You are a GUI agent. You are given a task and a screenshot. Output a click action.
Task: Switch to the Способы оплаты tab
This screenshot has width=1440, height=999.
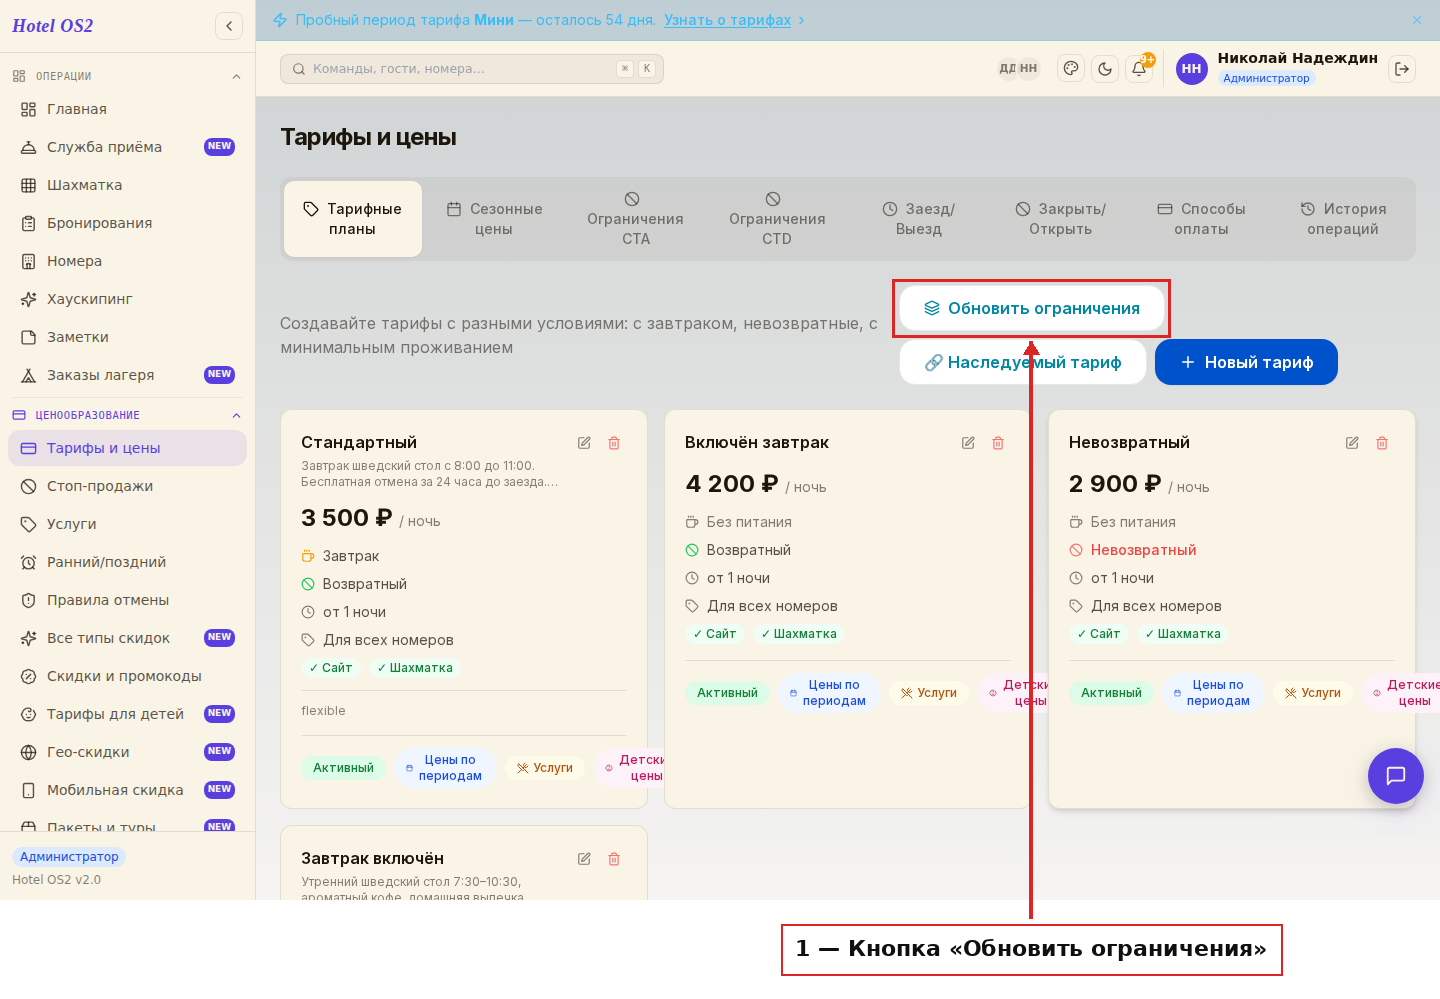click(x=1201, y=219)
